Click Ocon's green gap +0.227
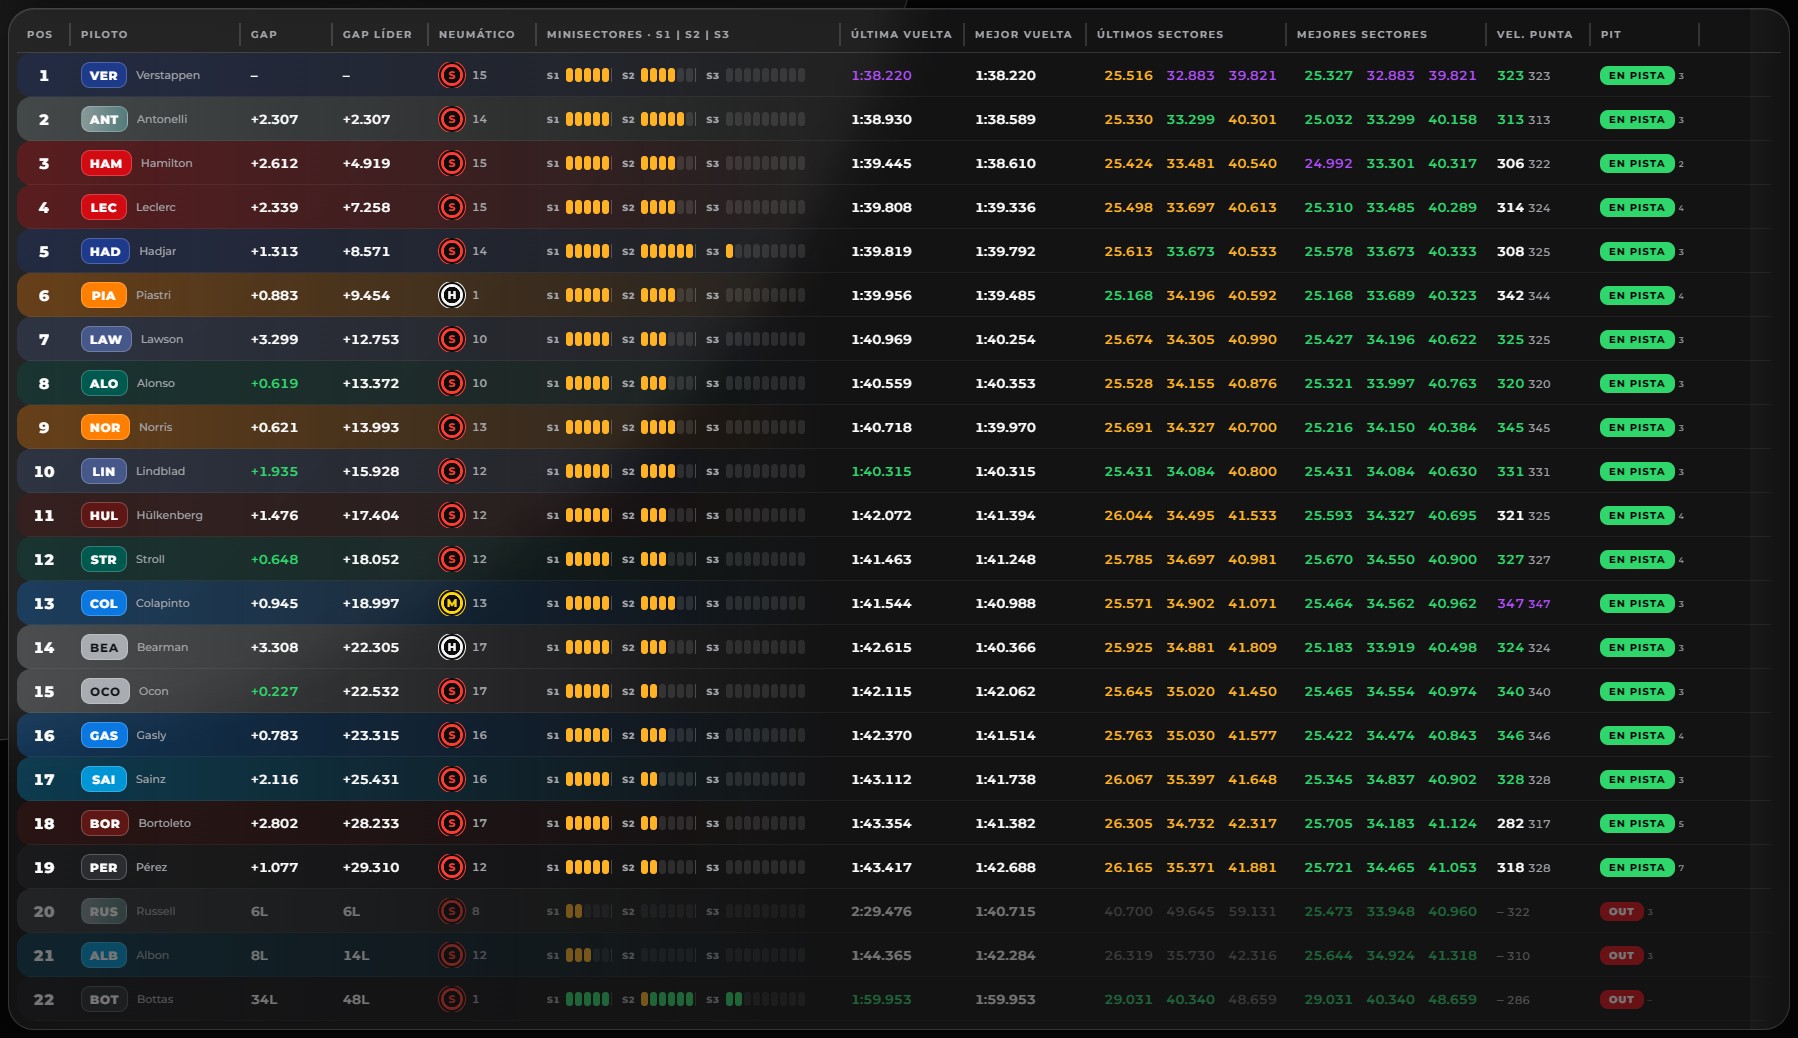This screenshot has width=1798, height=1038. pyautogui.click(x=274, y=691)
